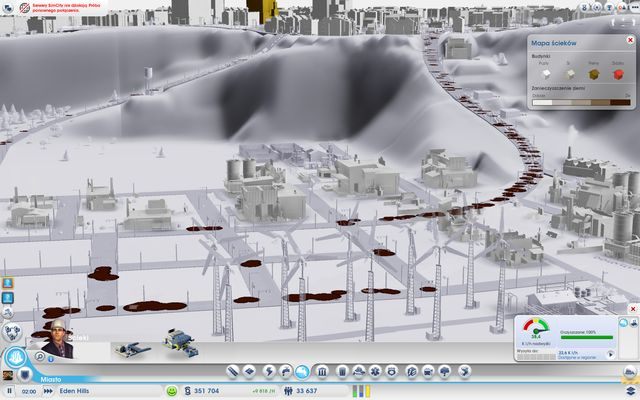
Task: Click the sewage capacity gauge dial
Action: click(536, 328)
